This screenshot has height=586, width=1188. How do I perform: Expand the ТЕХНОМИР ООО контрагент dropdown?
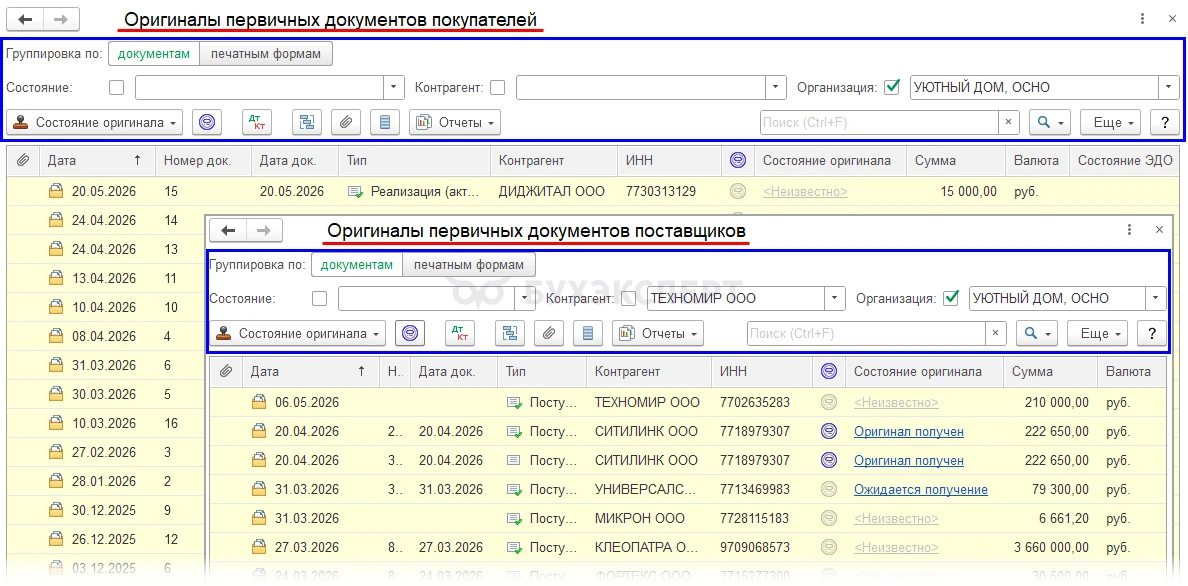pos(835,298)
